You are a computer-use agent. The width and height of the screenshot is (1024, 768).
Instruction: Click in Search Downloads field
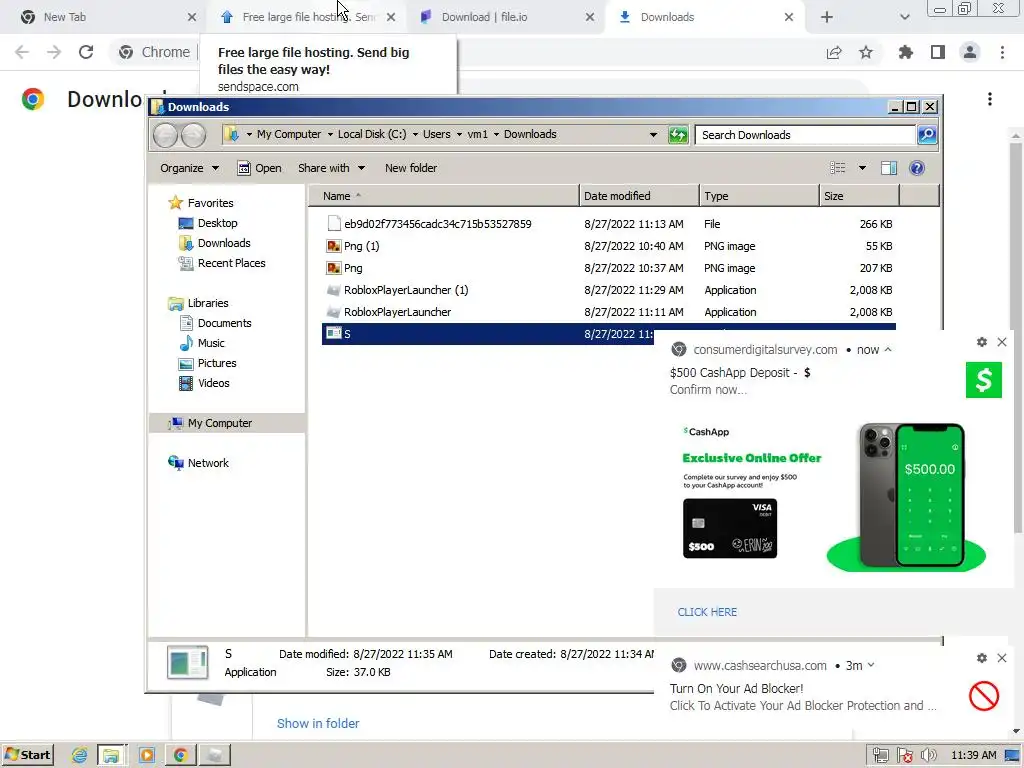click(x=805, y=135)
